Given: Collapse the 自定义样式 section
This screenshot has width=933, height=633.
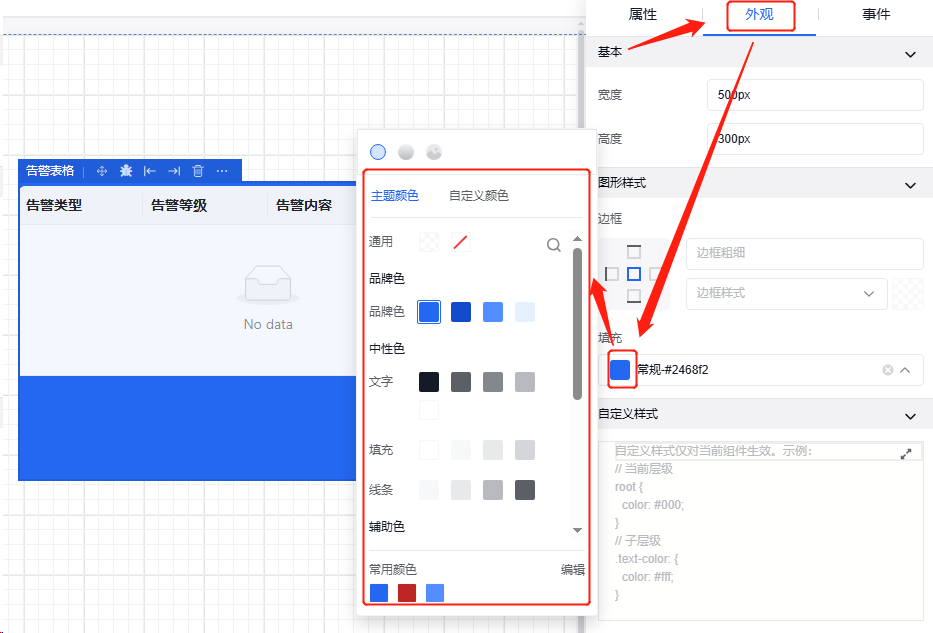Looking at the screenshot, I should pos(910,416).
